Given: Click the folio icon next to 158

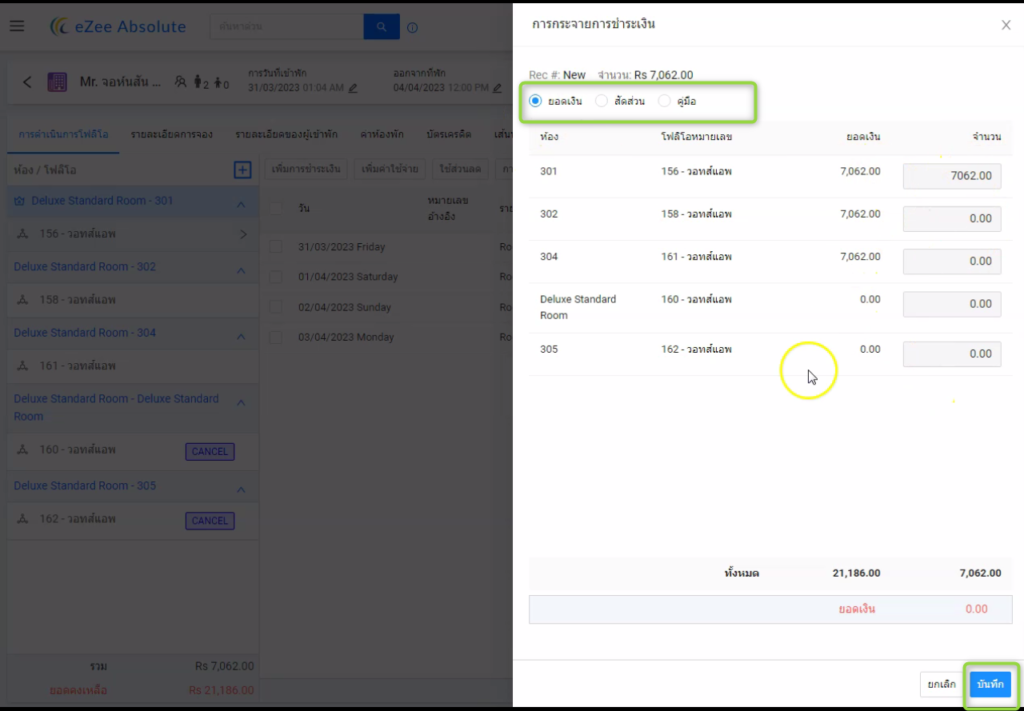Looking at the screenshot, I should [x=23, y=300].
